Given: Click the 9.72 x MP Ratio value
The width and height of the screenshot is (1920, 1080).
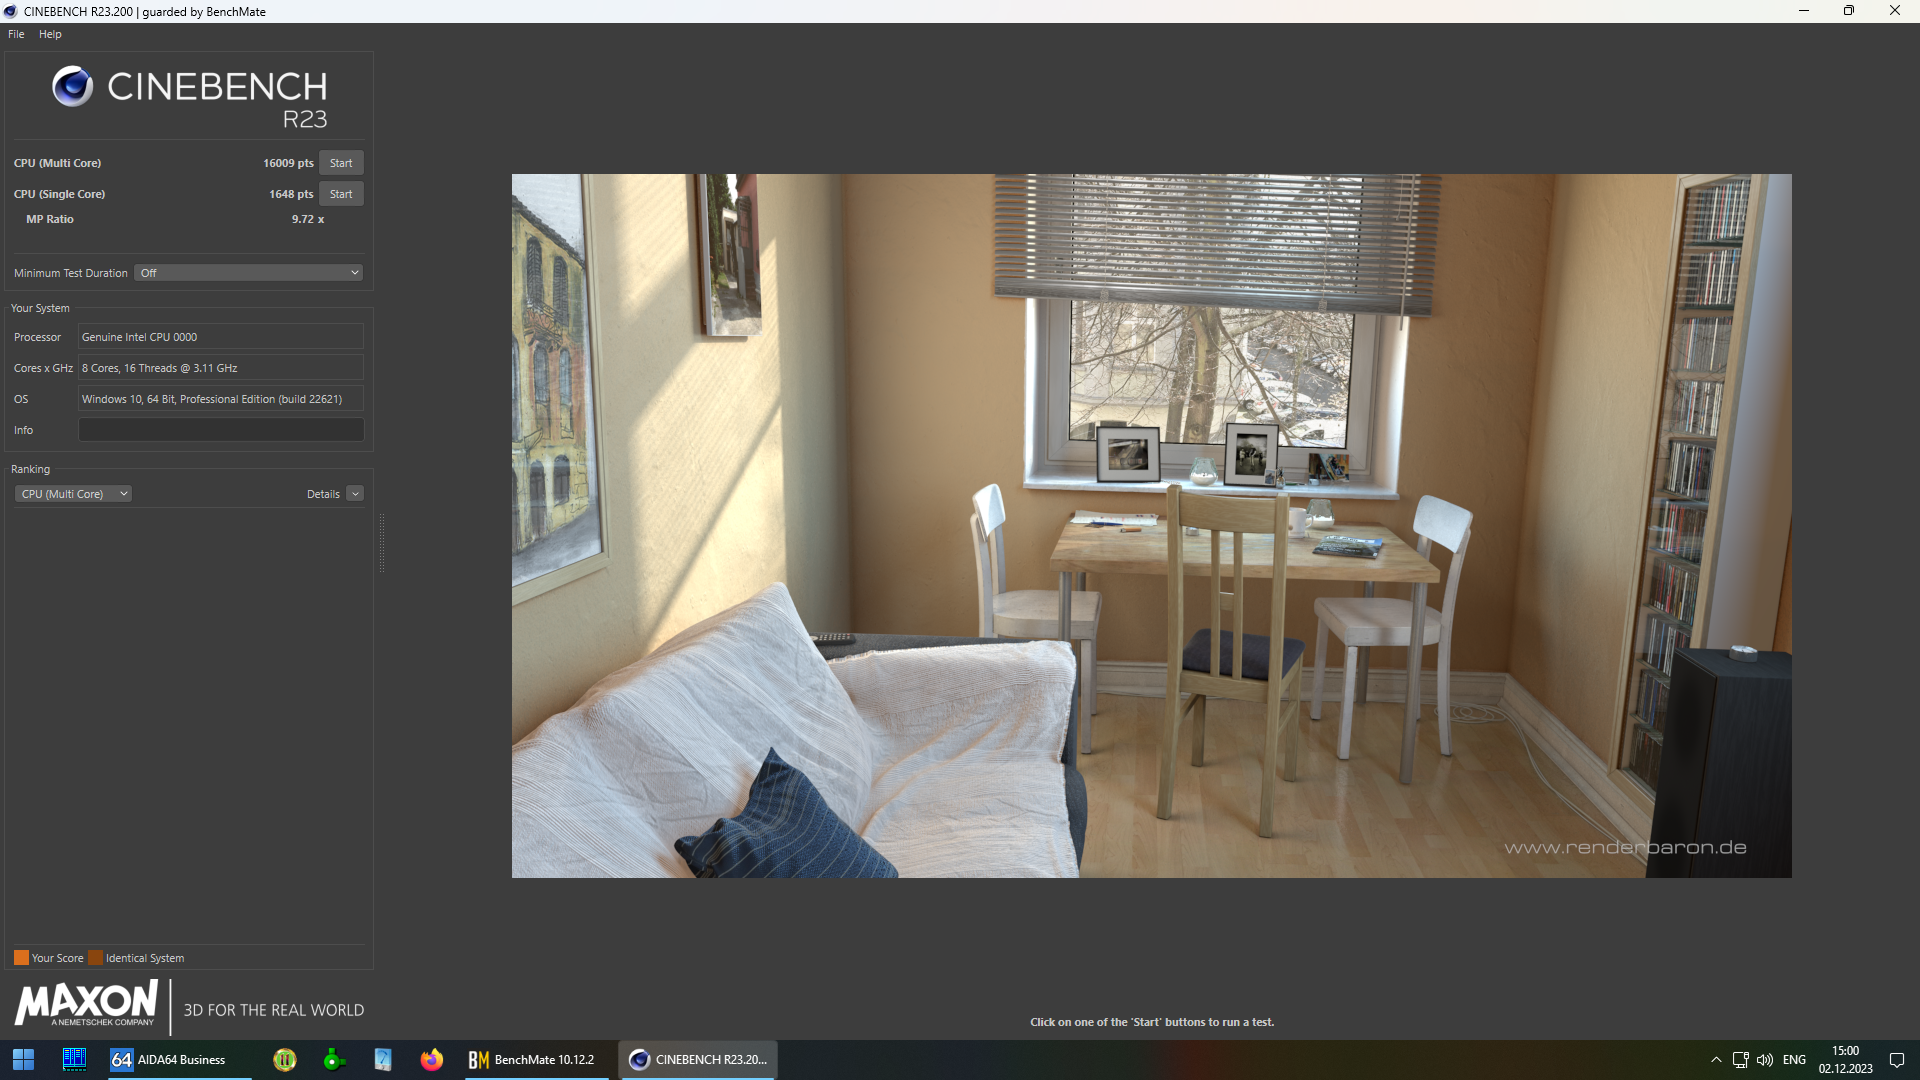Looking at the screenshot, I should (308, 219).
